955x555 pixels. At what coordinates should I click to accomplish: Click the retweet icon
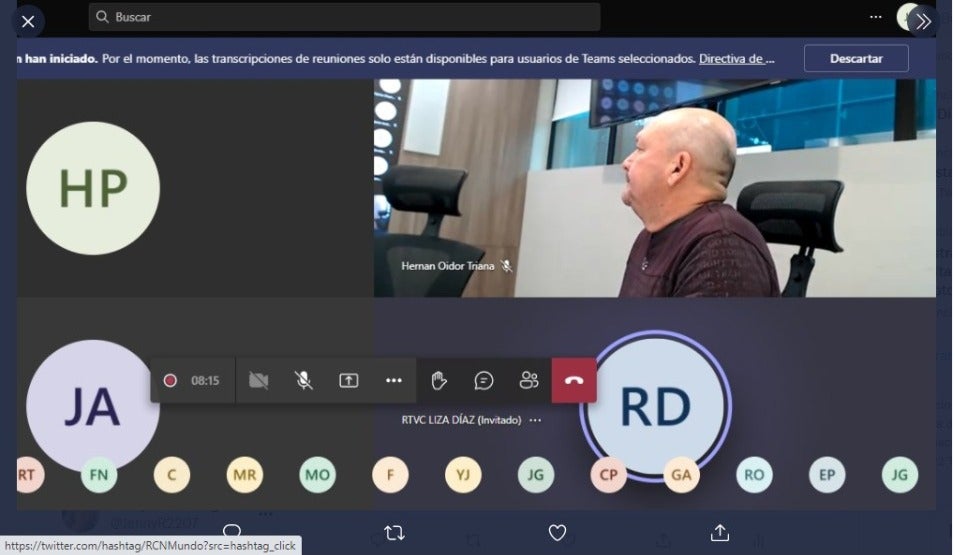[x=394, y=532]
